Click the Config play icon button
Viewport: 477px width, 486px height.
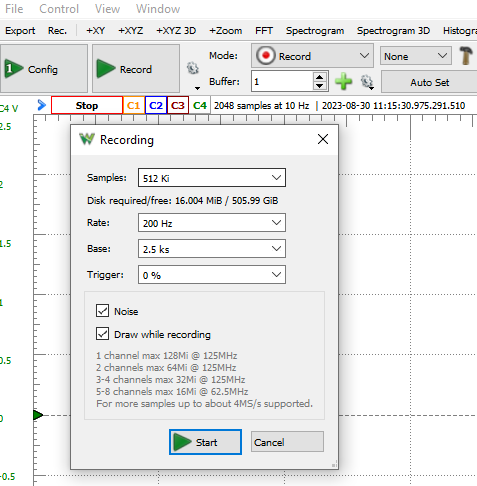click(x=44, y=69)
